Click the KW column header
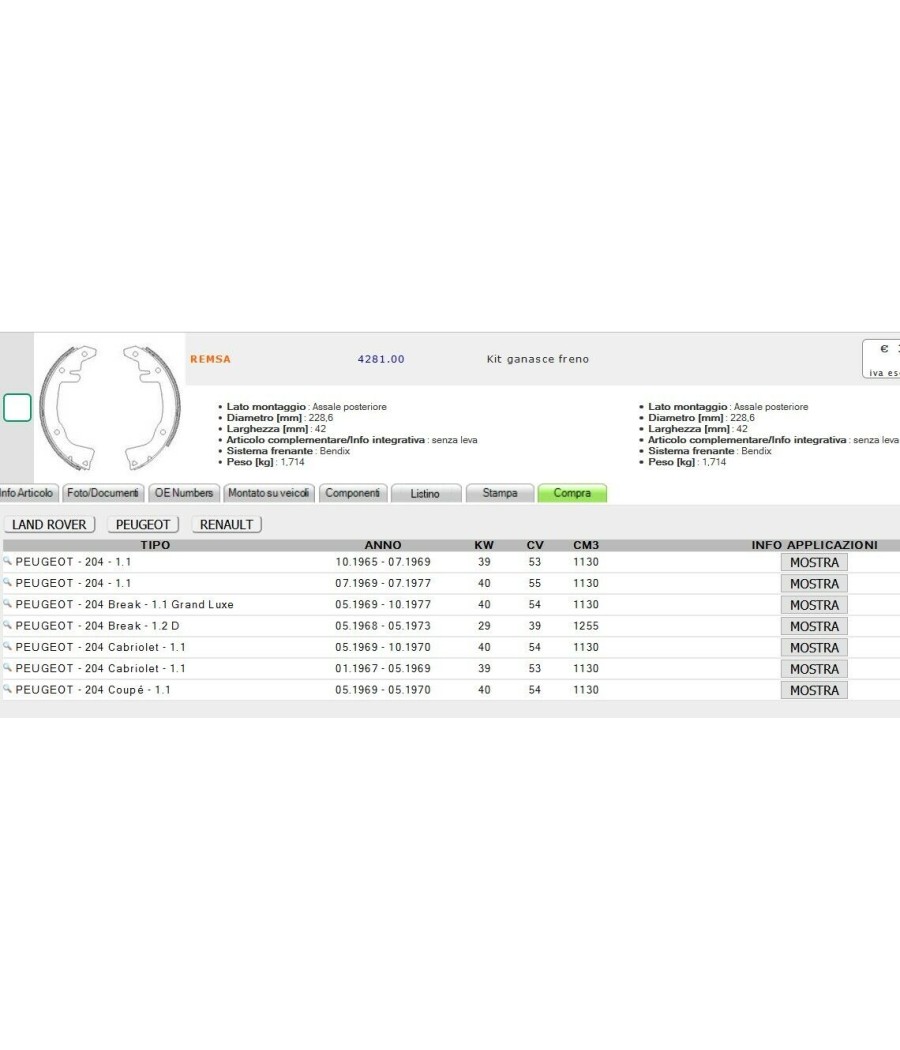Viewport: 900px width, 1050px height. (x=484, y=545)
